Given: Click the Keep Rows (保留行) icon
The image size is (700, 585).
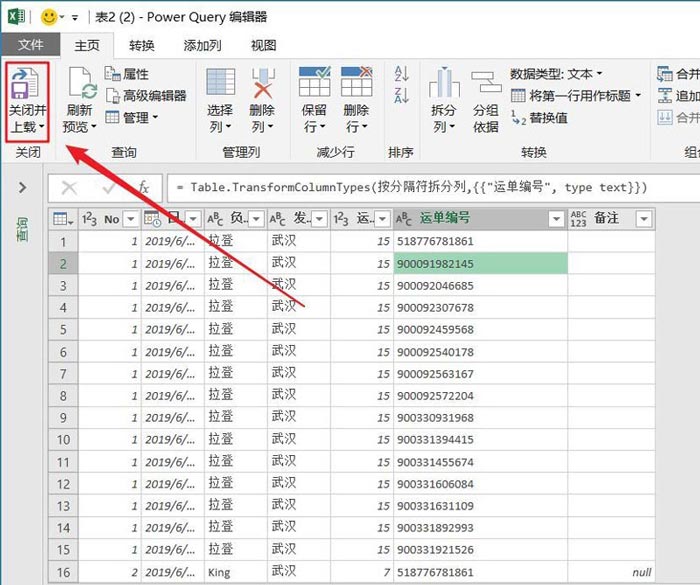Looking at the screenshot, I should pos(314,81).
